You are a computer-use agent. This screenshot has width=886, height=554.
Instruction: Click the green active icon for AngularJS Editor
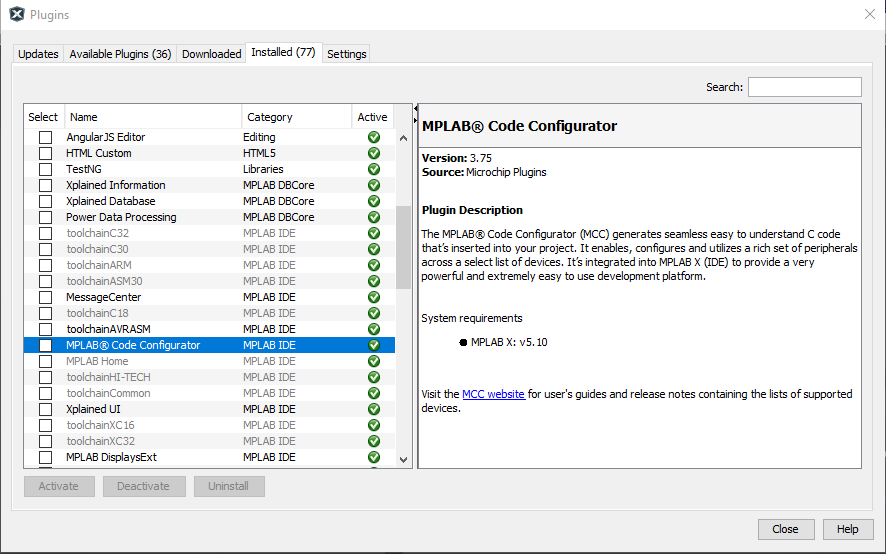(374, 137)
